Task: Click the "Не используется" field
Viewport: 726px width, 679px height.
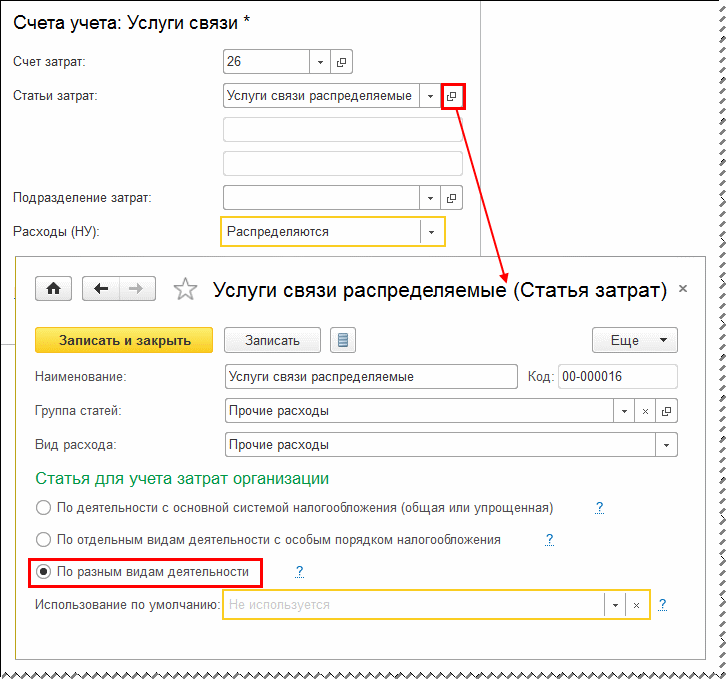Action: click(414, 605)
